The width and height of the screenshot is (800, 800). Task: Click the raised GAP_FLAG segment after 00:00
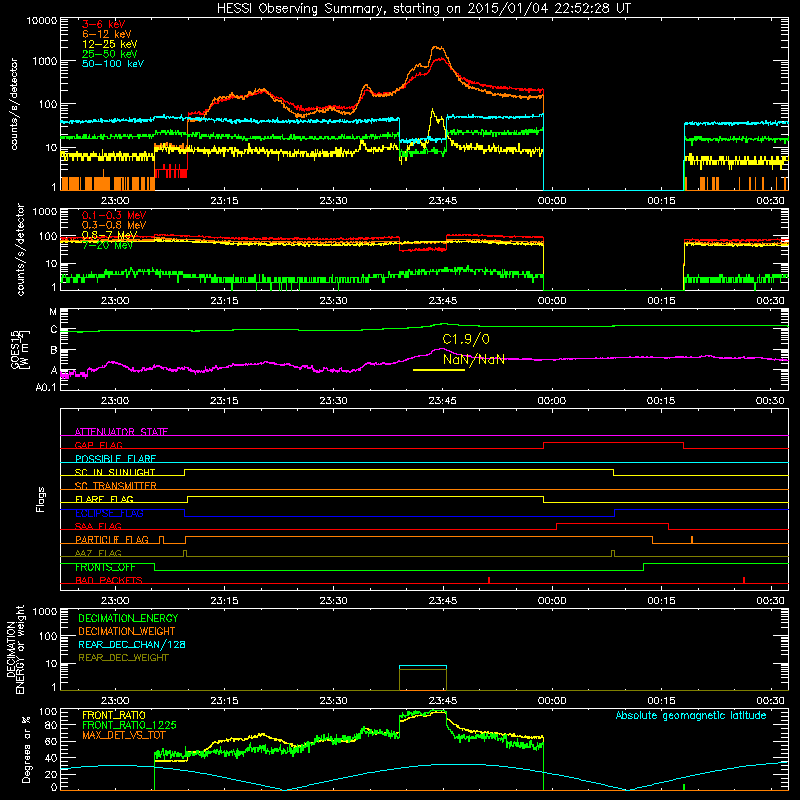[x=613, y=443]
